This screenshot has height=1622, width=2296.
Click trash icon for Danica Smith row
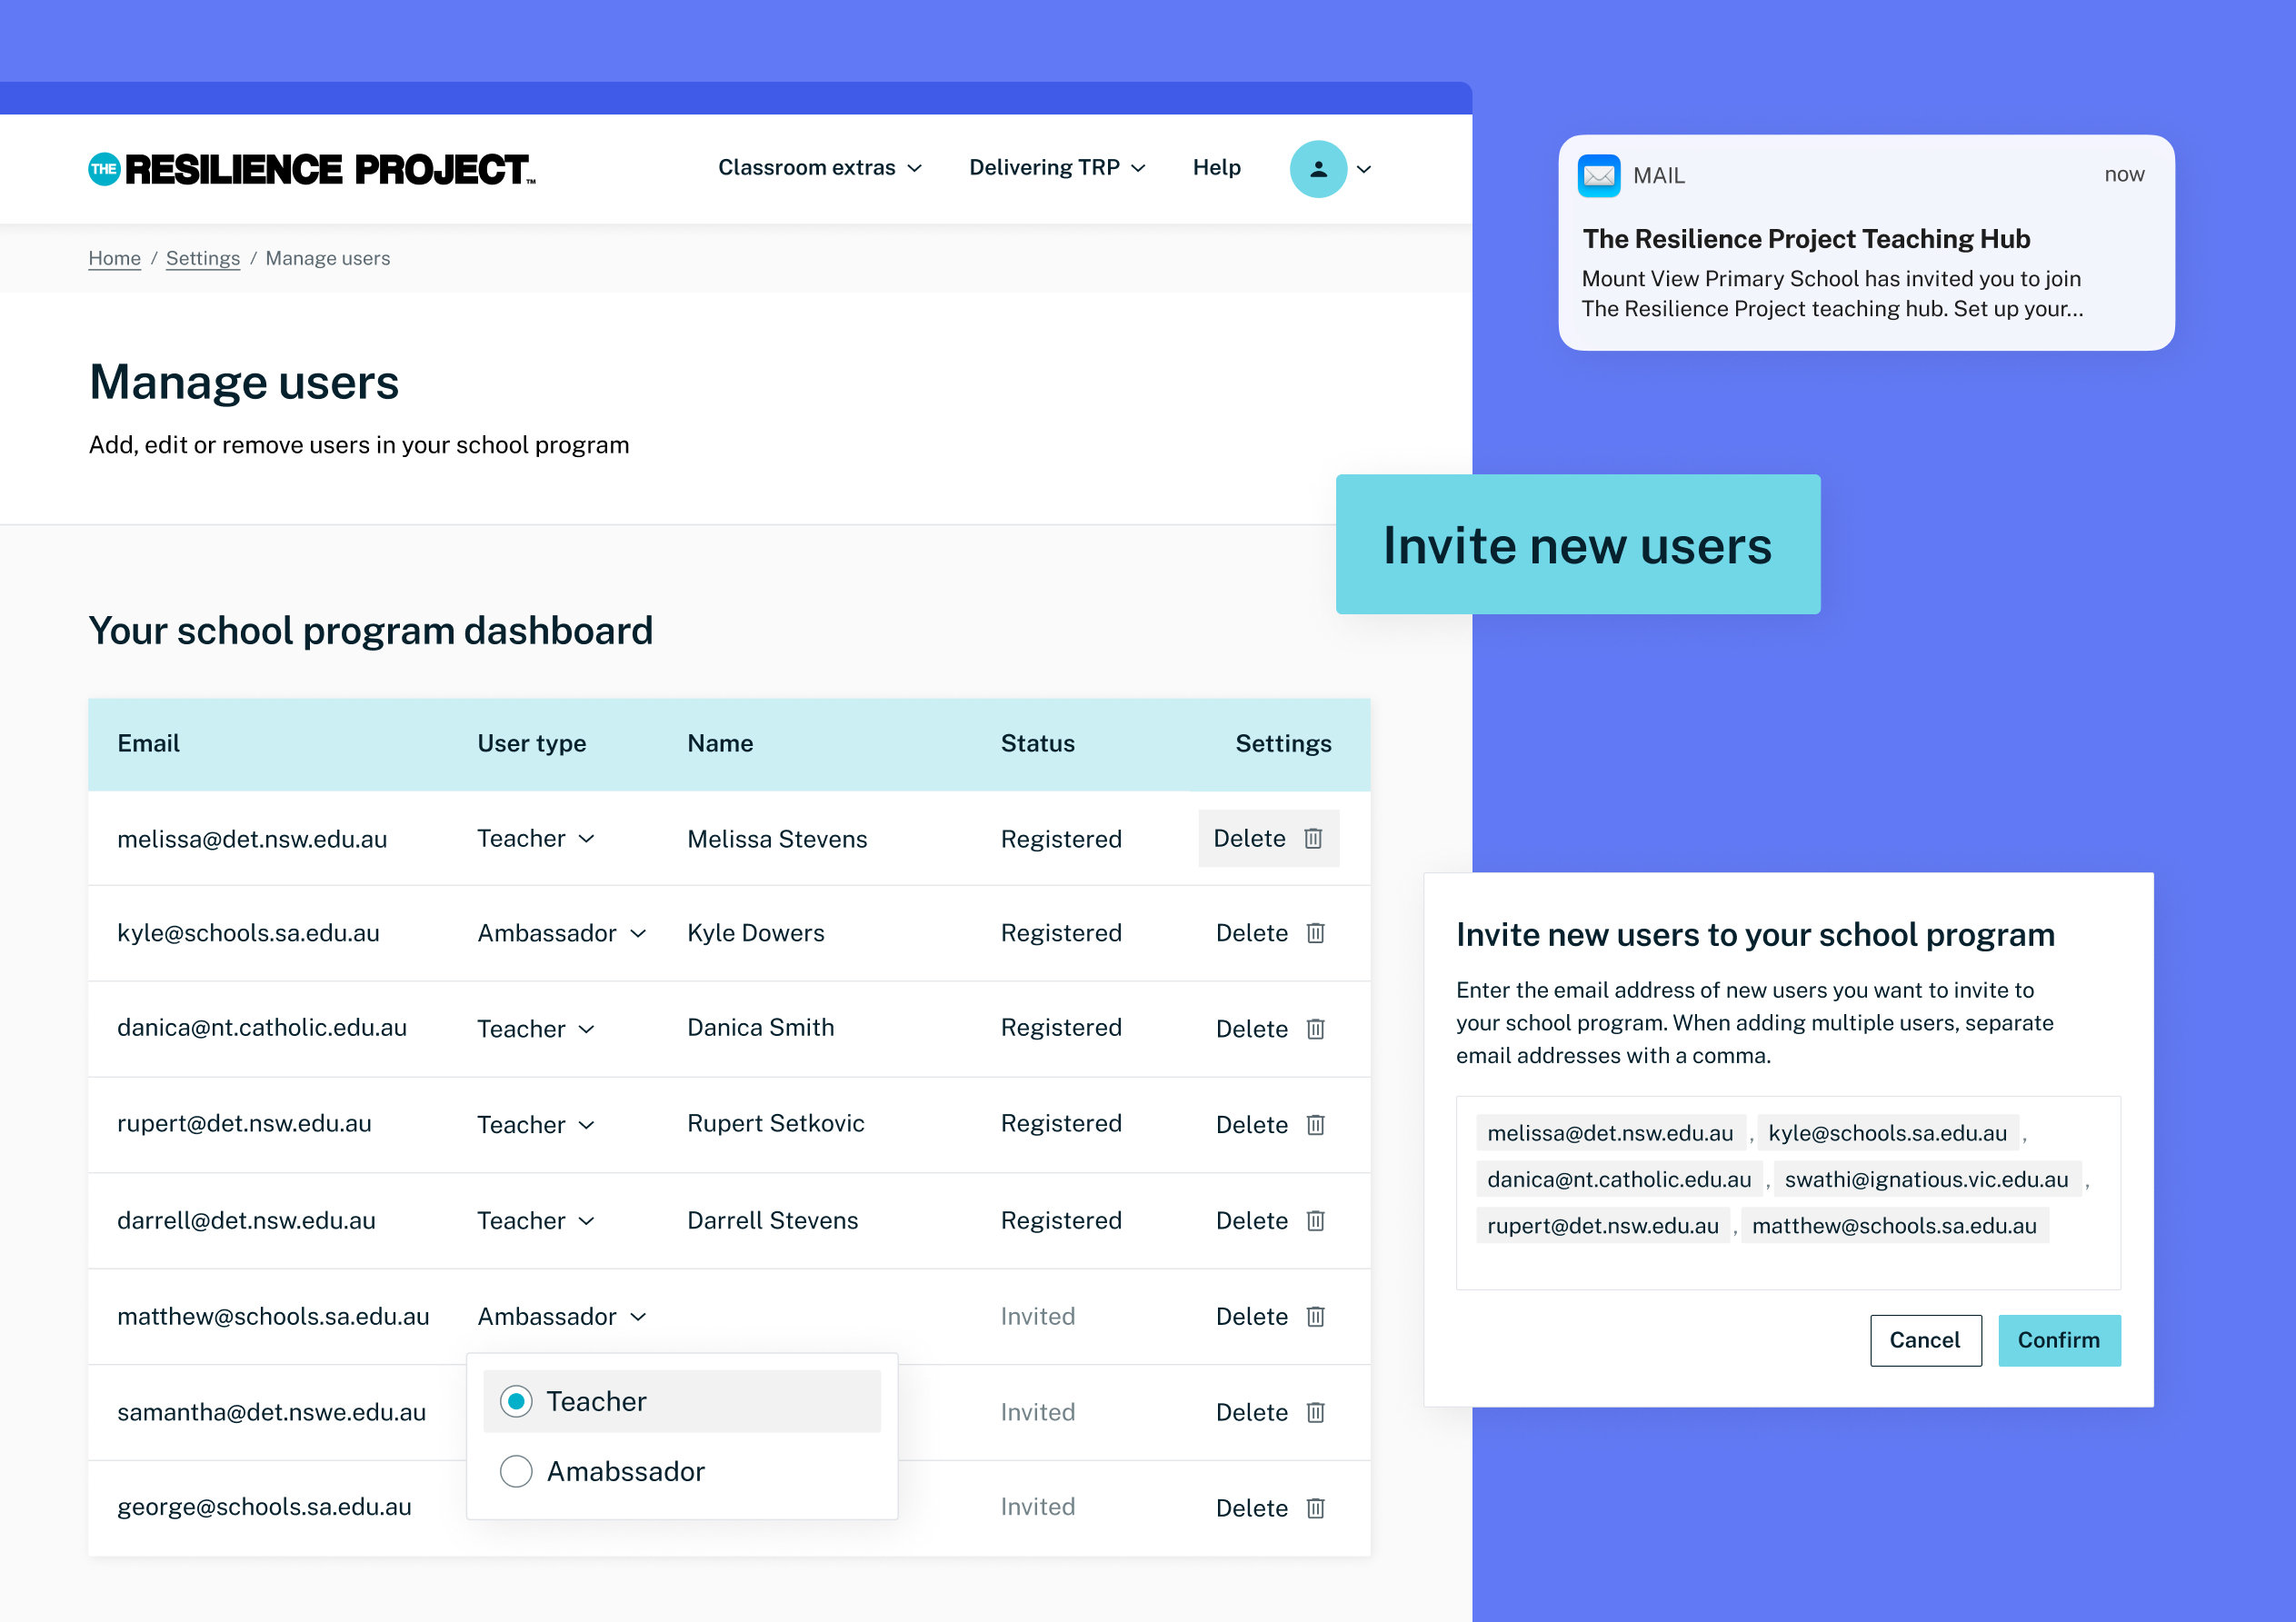tap(1315, 1029)
